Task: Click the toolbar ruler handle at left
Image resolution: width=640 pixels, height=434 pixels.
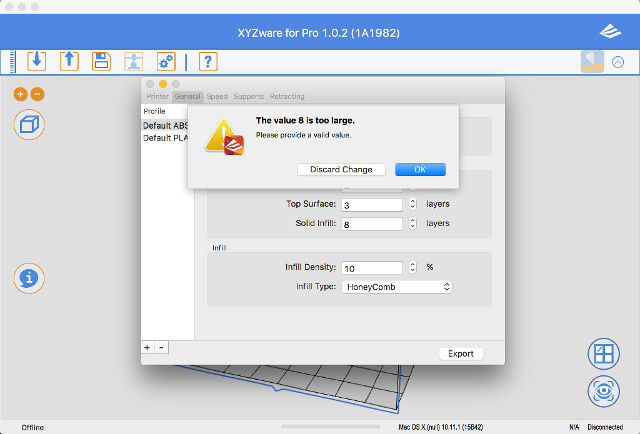Action: 13,62
